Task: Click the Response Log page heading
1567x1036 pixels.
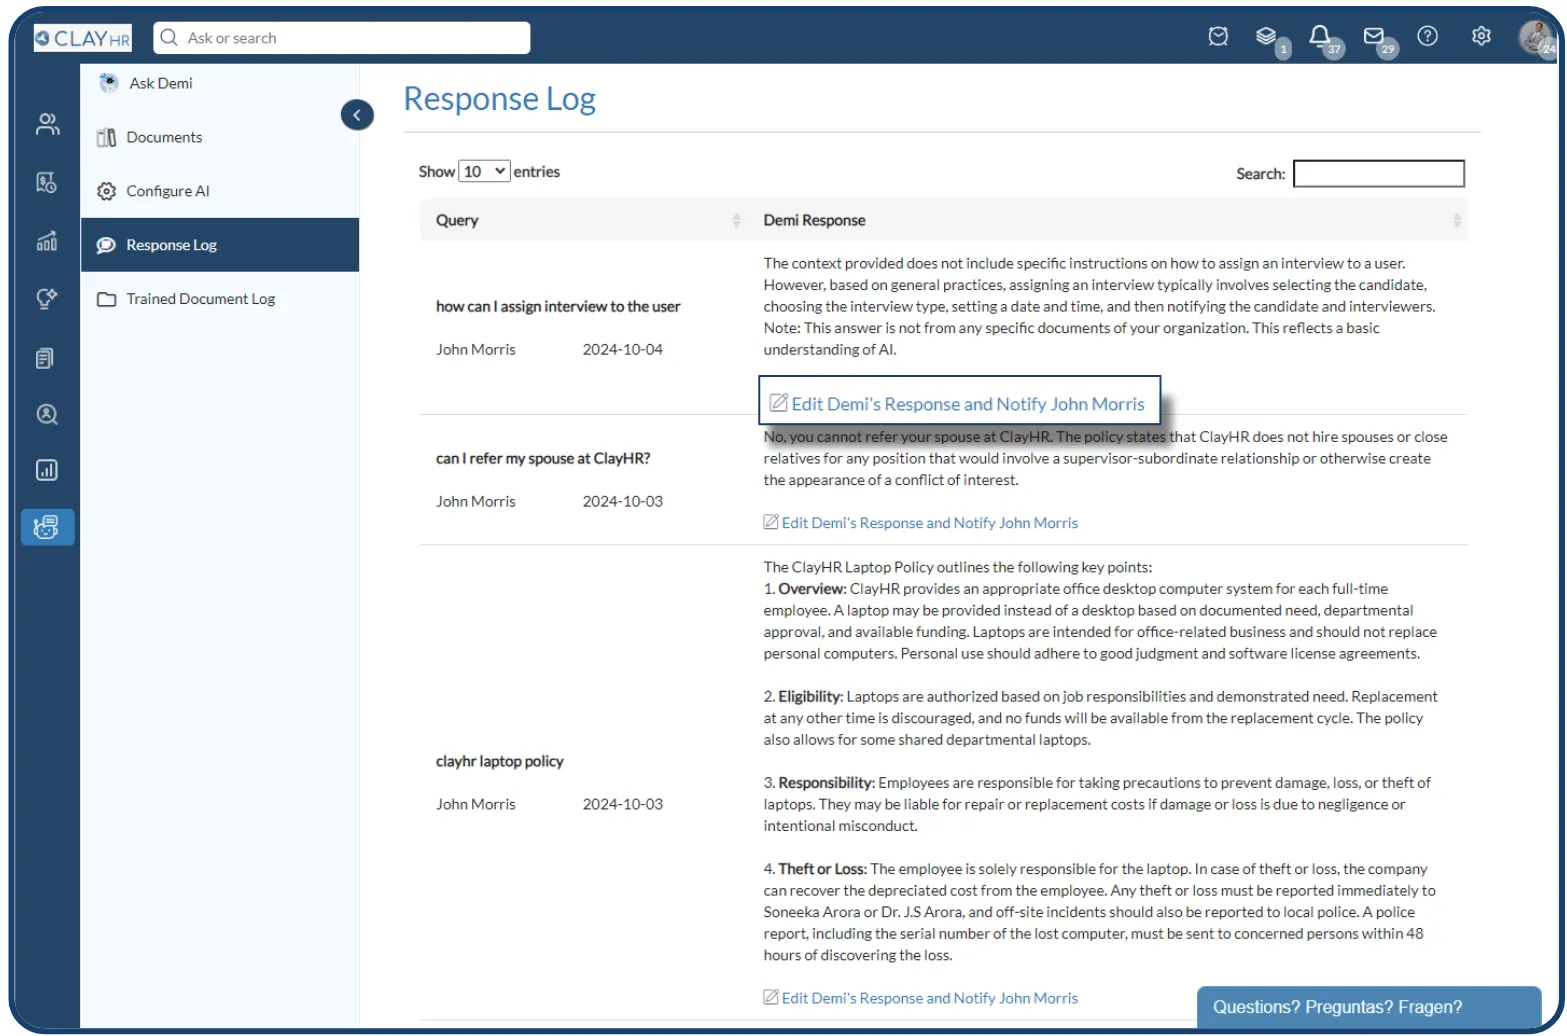Action: pyautogui.click(x=500, y=99)
